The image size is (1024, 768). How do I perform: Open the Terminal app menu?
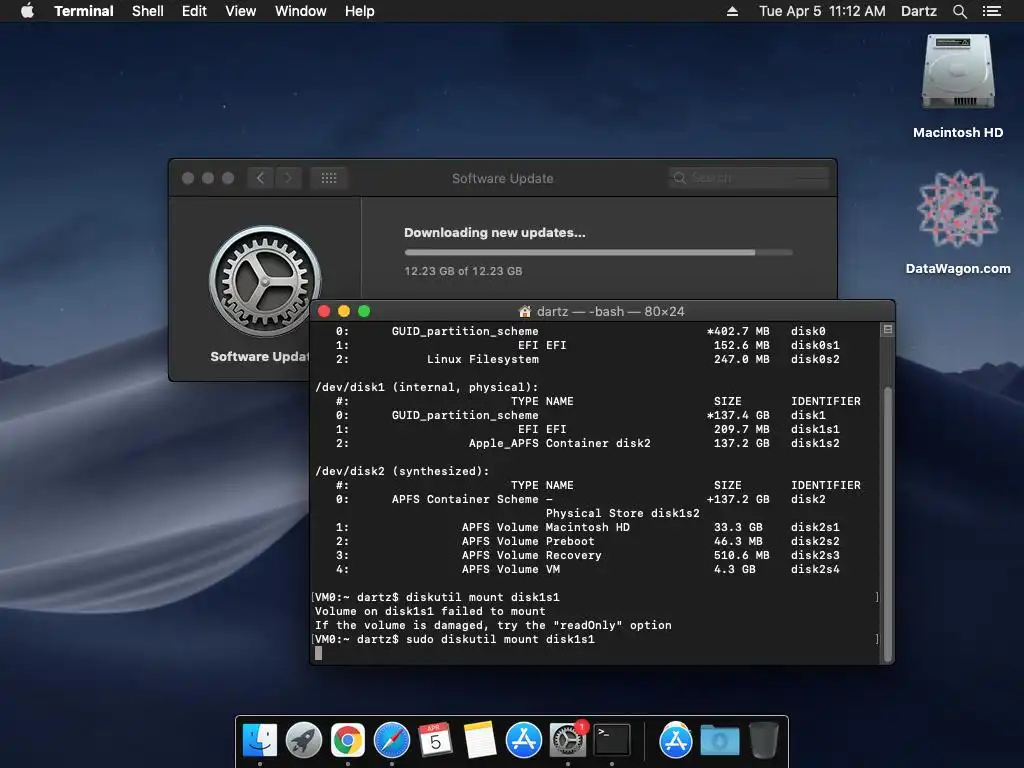click(84, 11)
